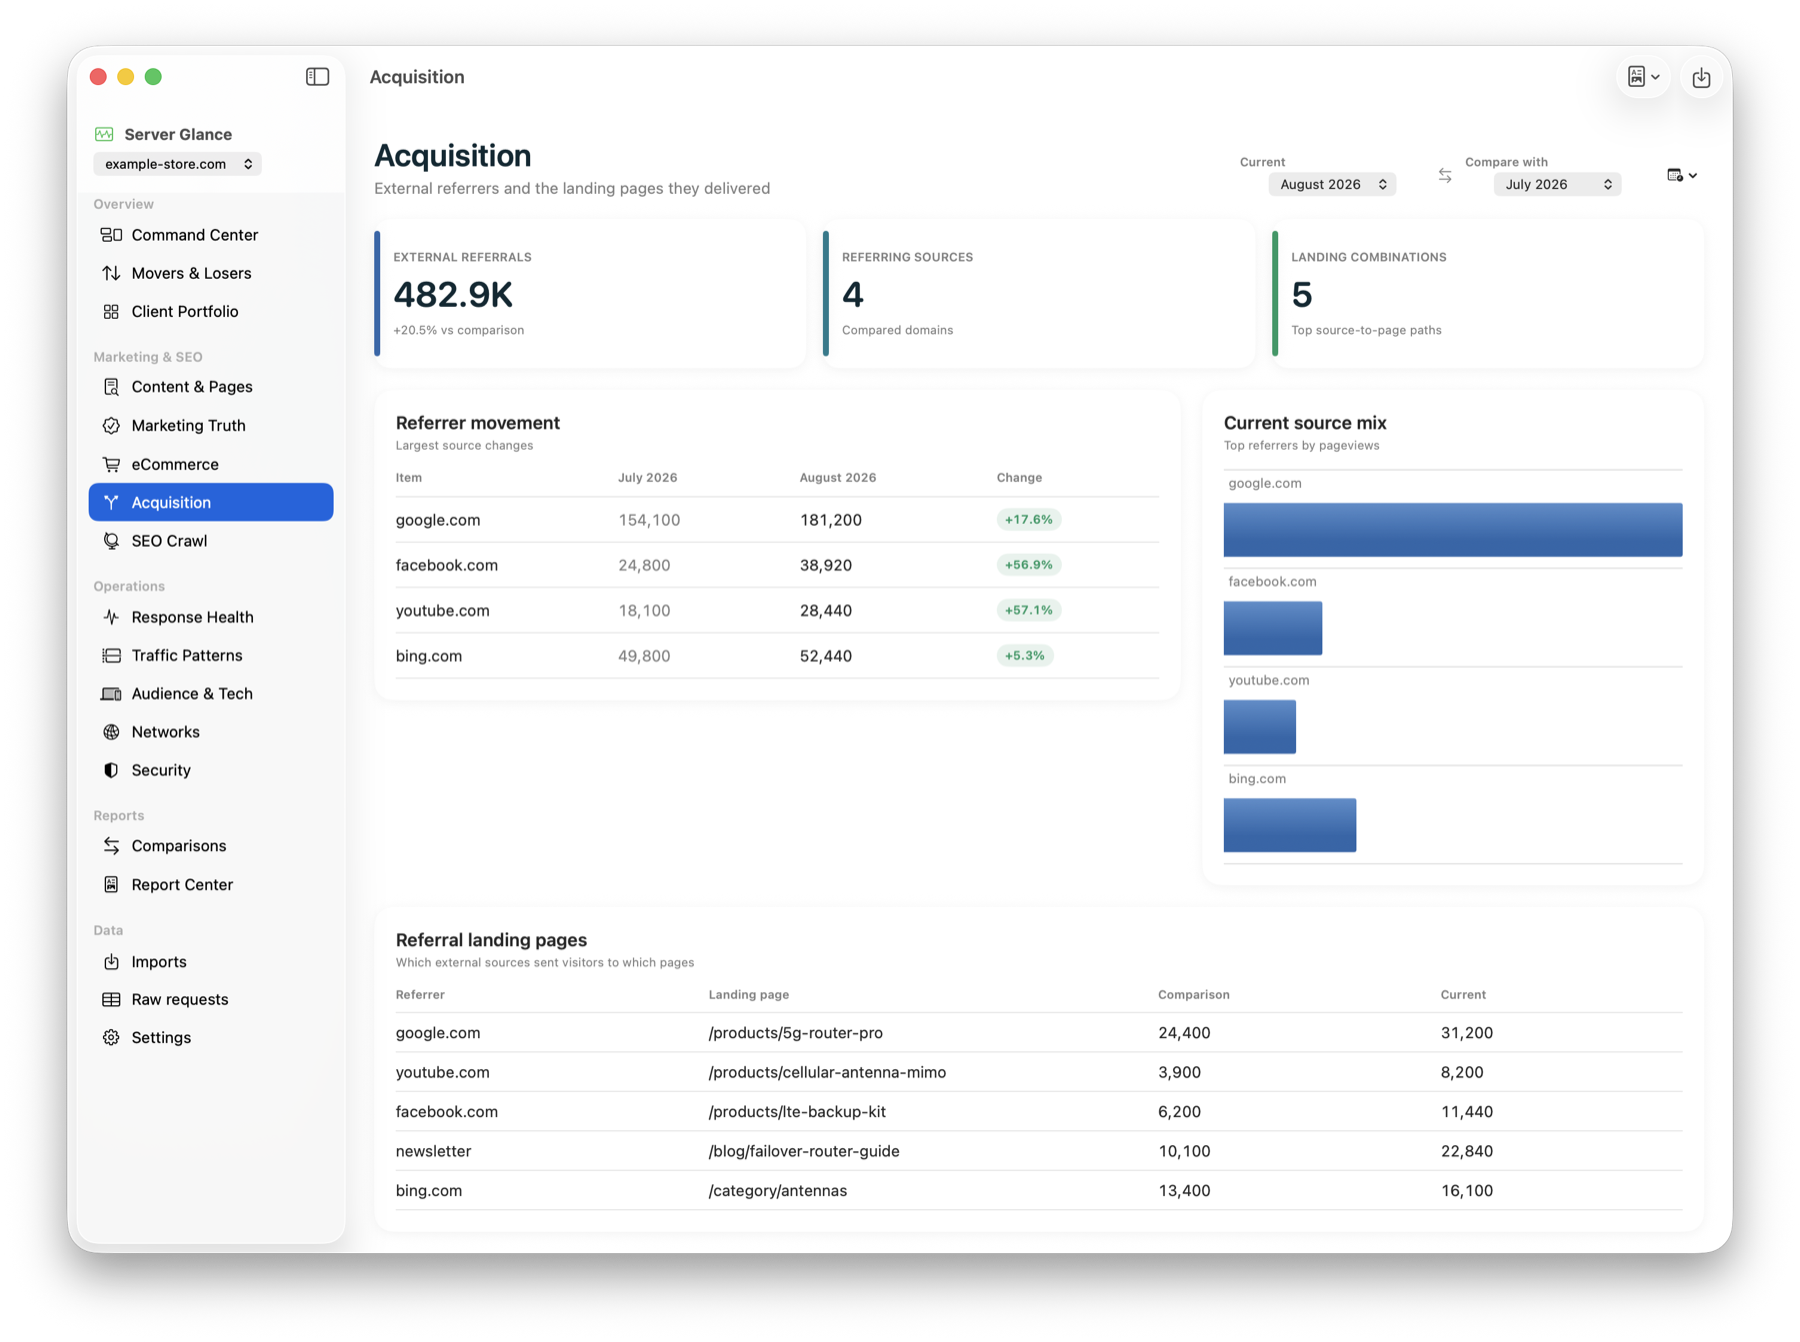Select the Command Center icon
Screen dimensions: 1800x1342
click(x=111, y=235)
